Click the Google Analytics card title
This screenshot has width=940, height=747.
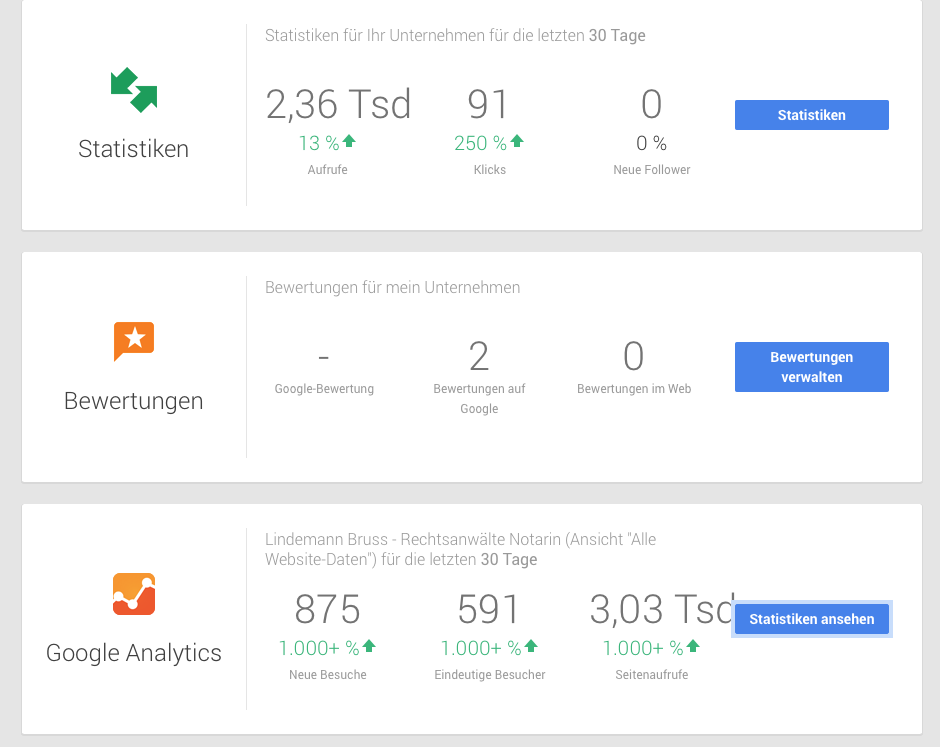click(134, 653)
